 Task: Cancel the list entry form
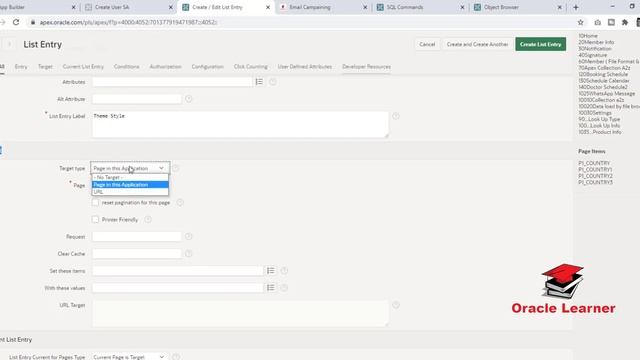(427, 44)
